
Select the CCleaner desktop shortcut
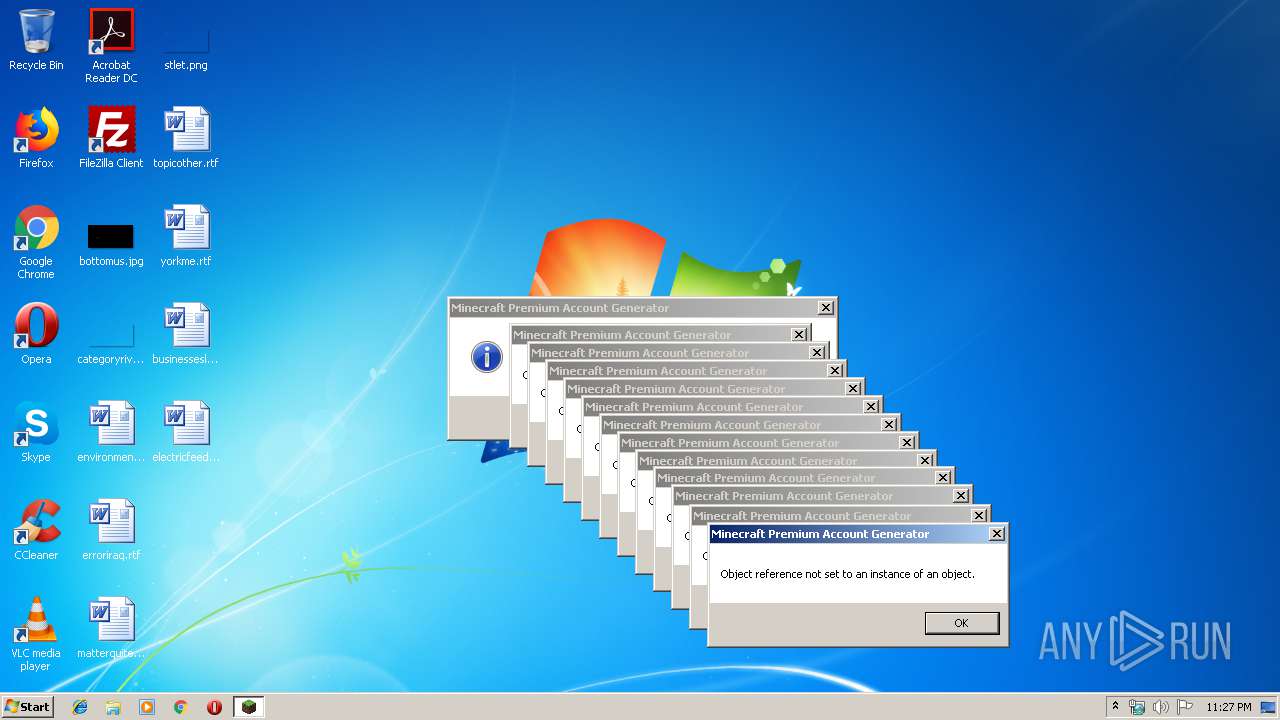(x=36, y=530)
